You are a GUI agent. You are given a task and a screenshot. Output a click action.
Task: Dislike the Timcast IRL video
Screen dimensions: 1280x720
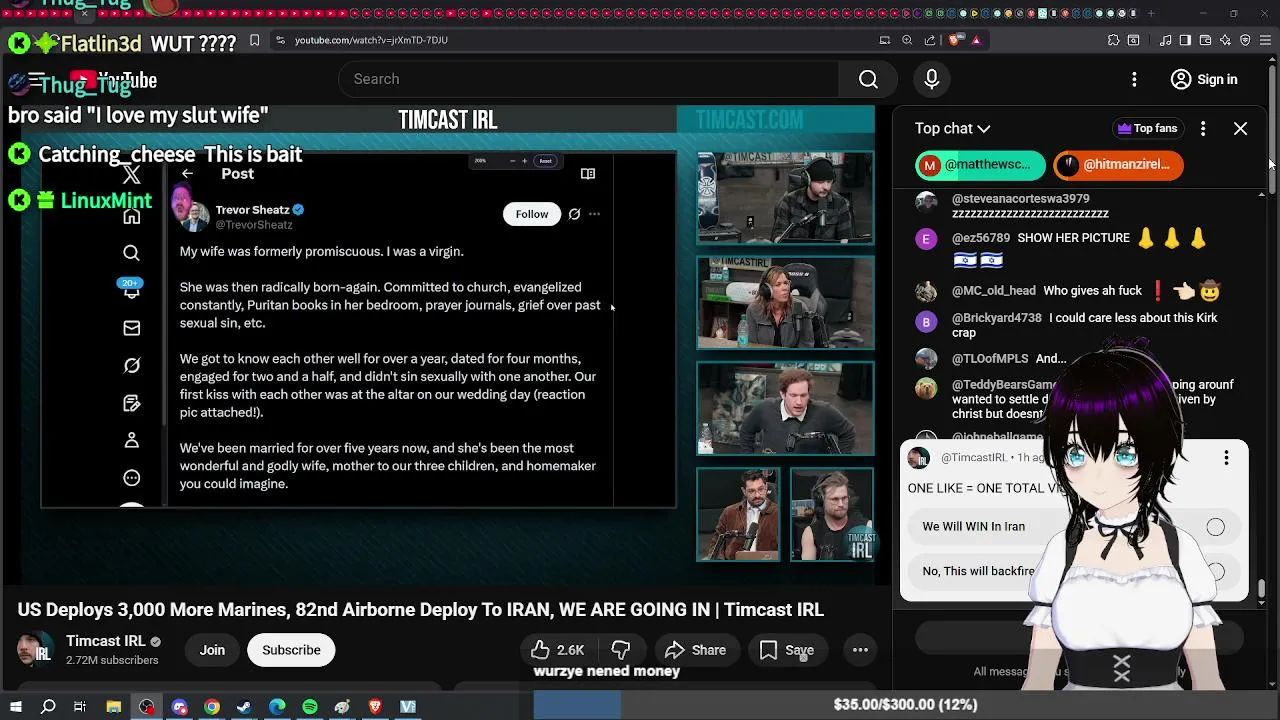click(621, 650)
